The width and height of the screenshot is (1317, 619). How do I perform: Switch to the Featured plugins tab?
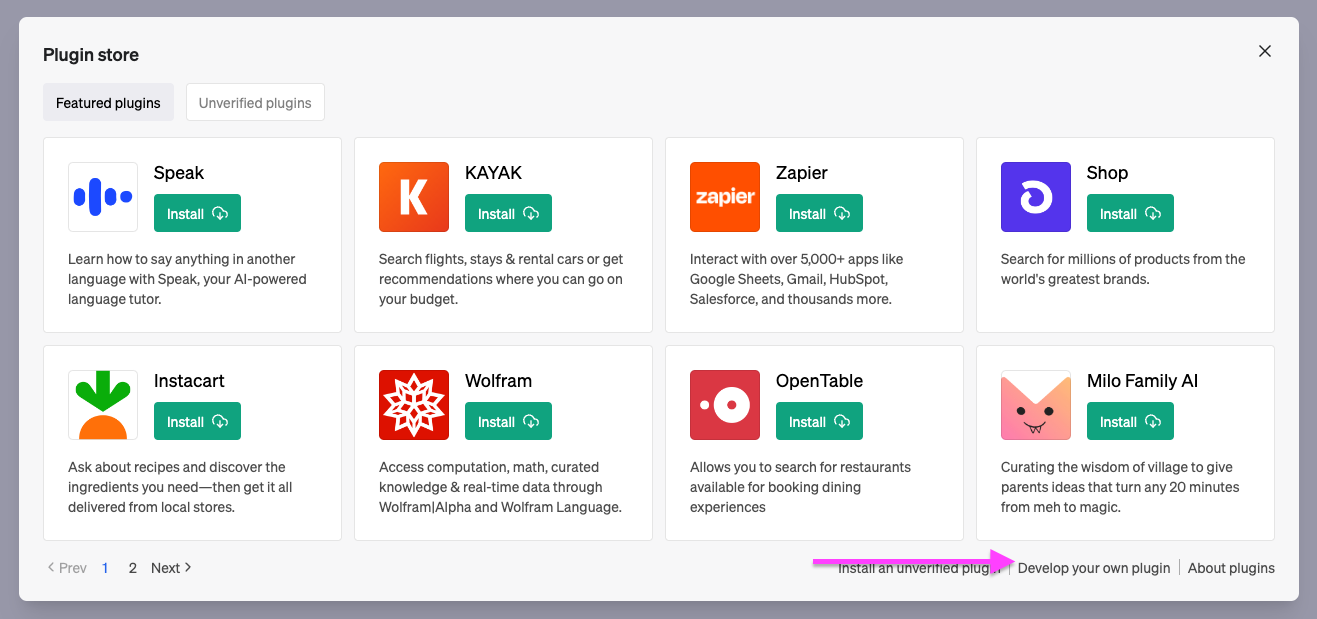(x=108, y=103)
